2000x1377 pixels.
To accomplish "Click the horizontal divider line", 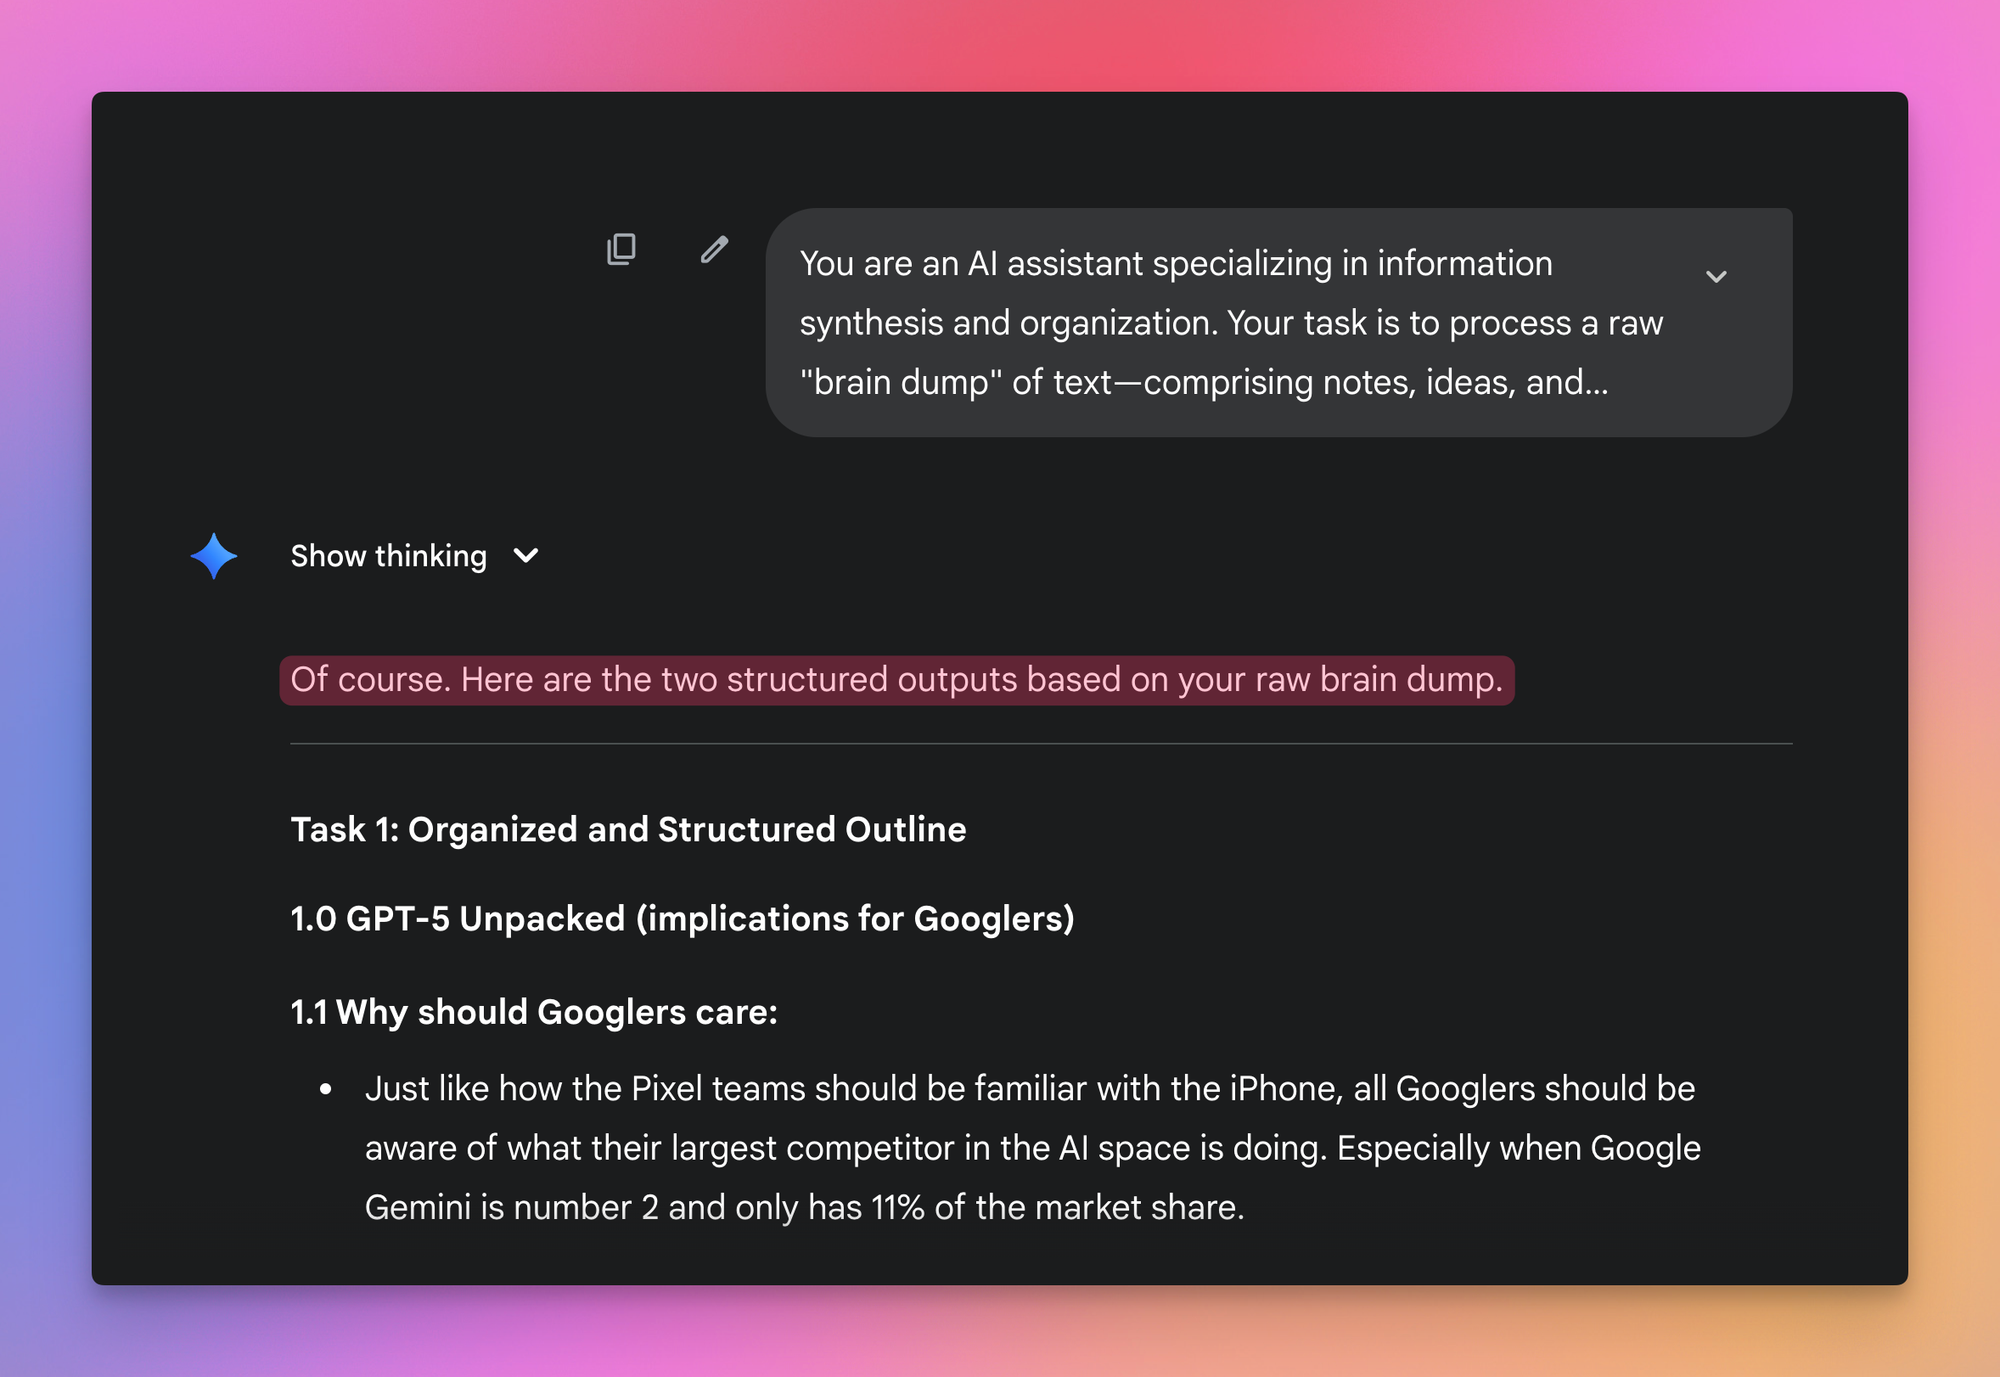I will (1040, 744).
